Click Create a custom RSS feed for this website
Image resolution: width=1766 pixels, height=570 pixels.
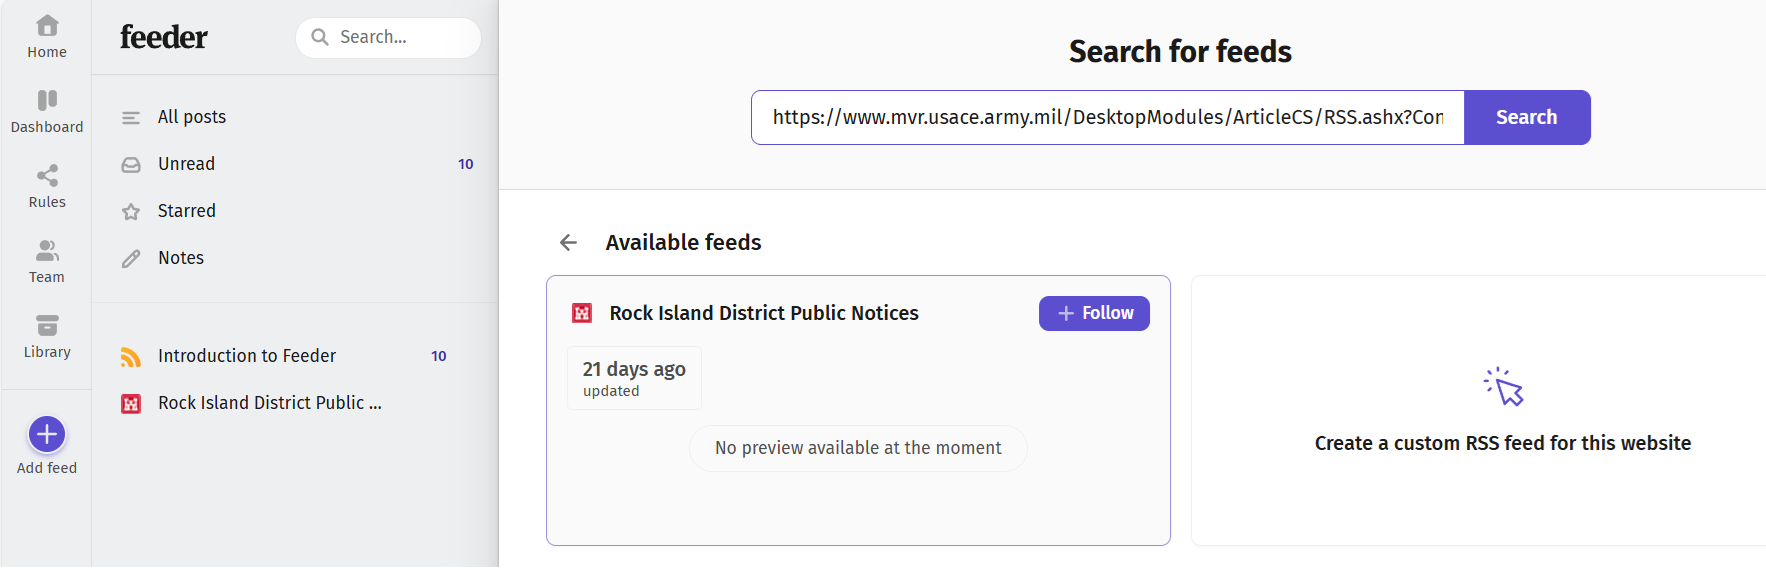(1502, 443)
